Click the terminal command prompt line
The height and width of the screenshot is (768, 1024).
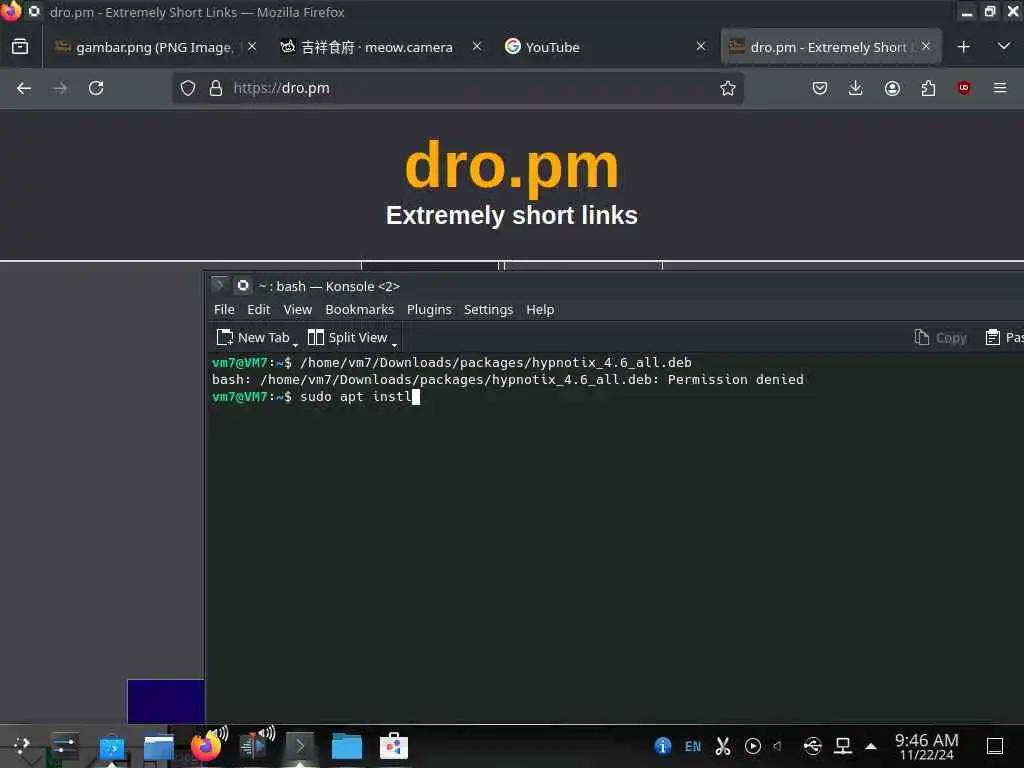click(x=316, y=396)
